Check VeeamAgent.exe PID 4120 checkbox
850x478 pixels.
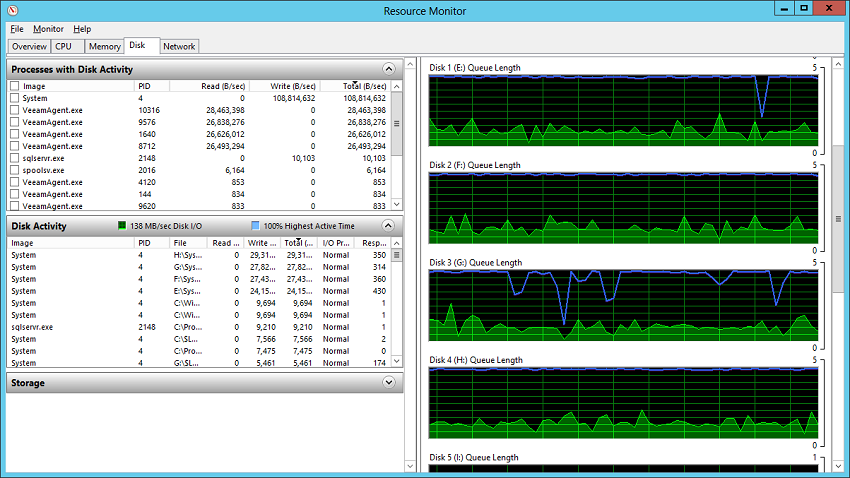tap(15, 182)
